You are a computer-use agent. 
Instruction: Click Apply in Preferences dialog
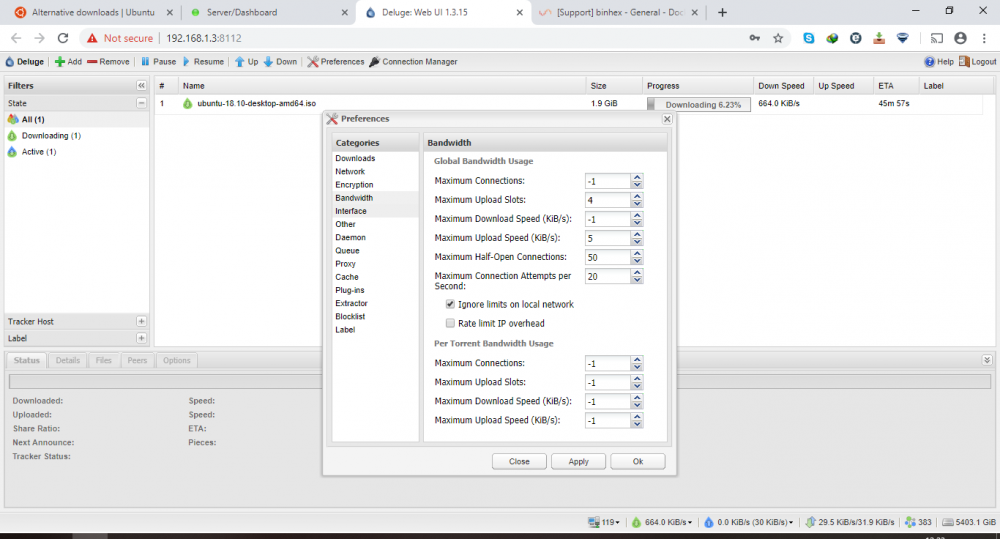pos(578,461)
